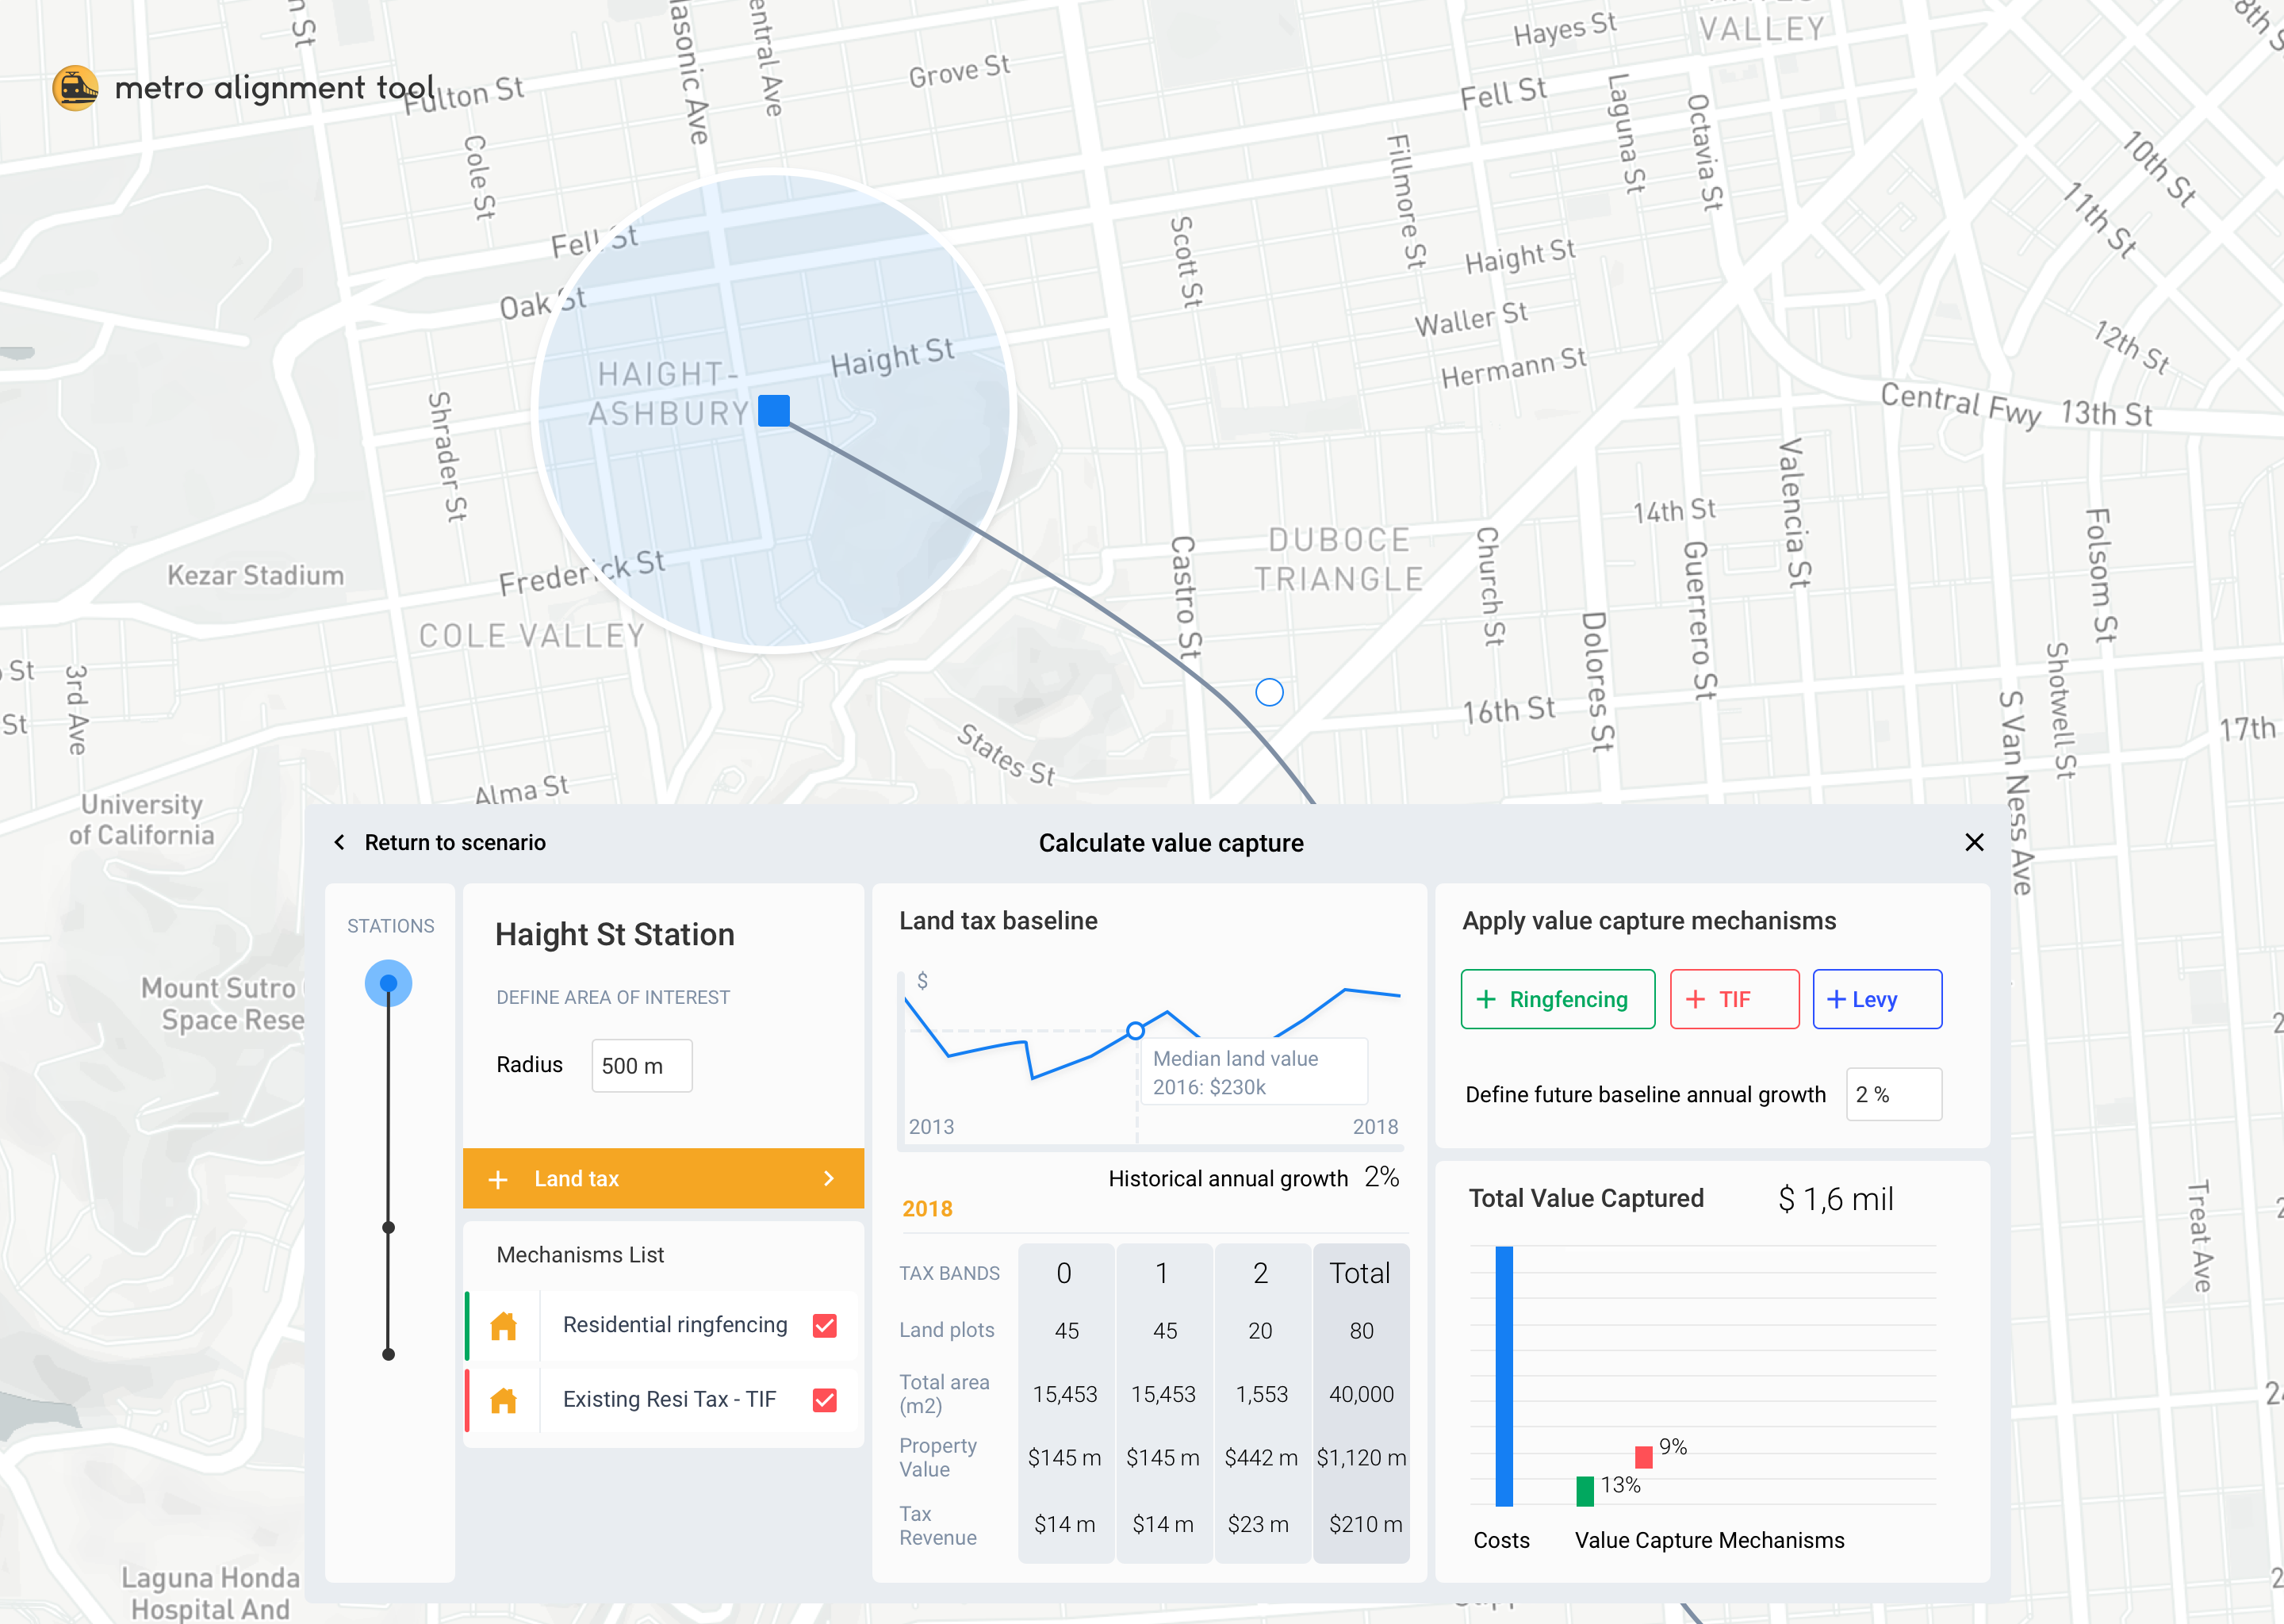2284x1624 pixels.
Task: Select the active top station in stations list
Action: click(x=389, y=983)
